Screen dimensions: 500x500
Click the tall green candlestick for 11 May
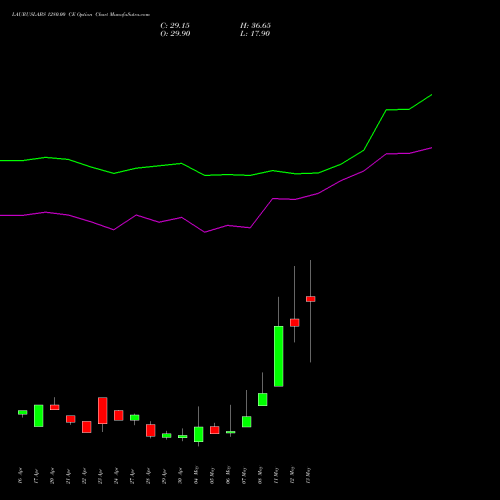pyautogui.click(x=279, y=356)
